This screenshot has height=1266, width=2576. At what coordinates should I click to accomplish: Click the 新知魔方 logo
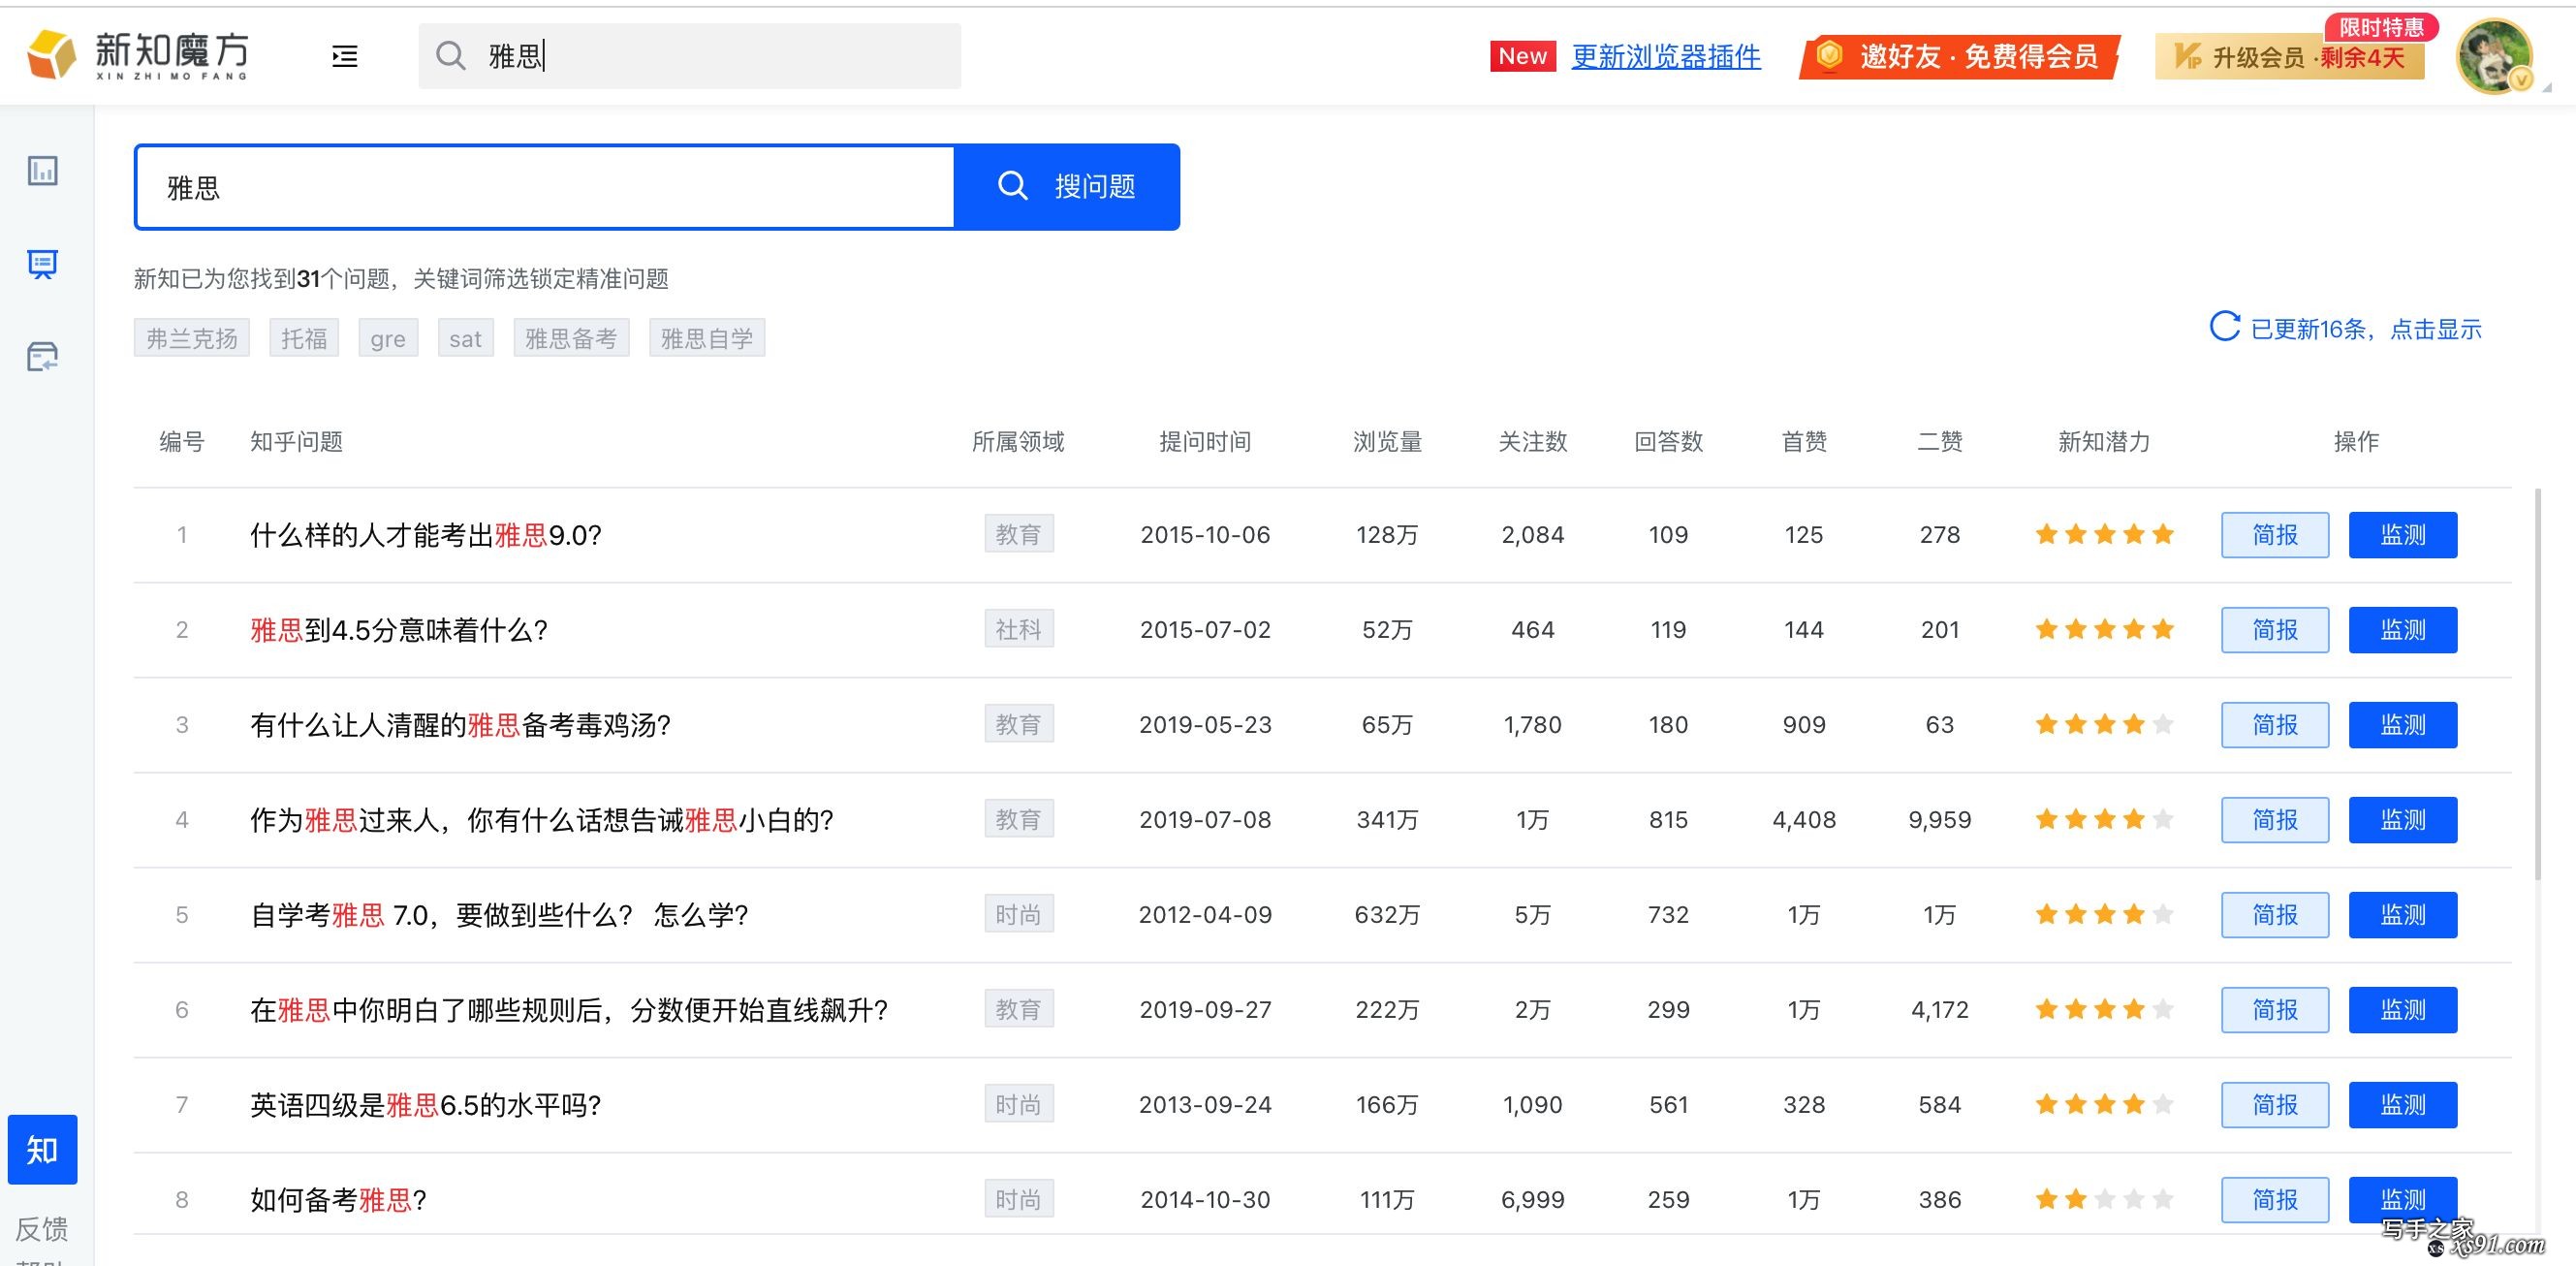[x=137, y=55]
